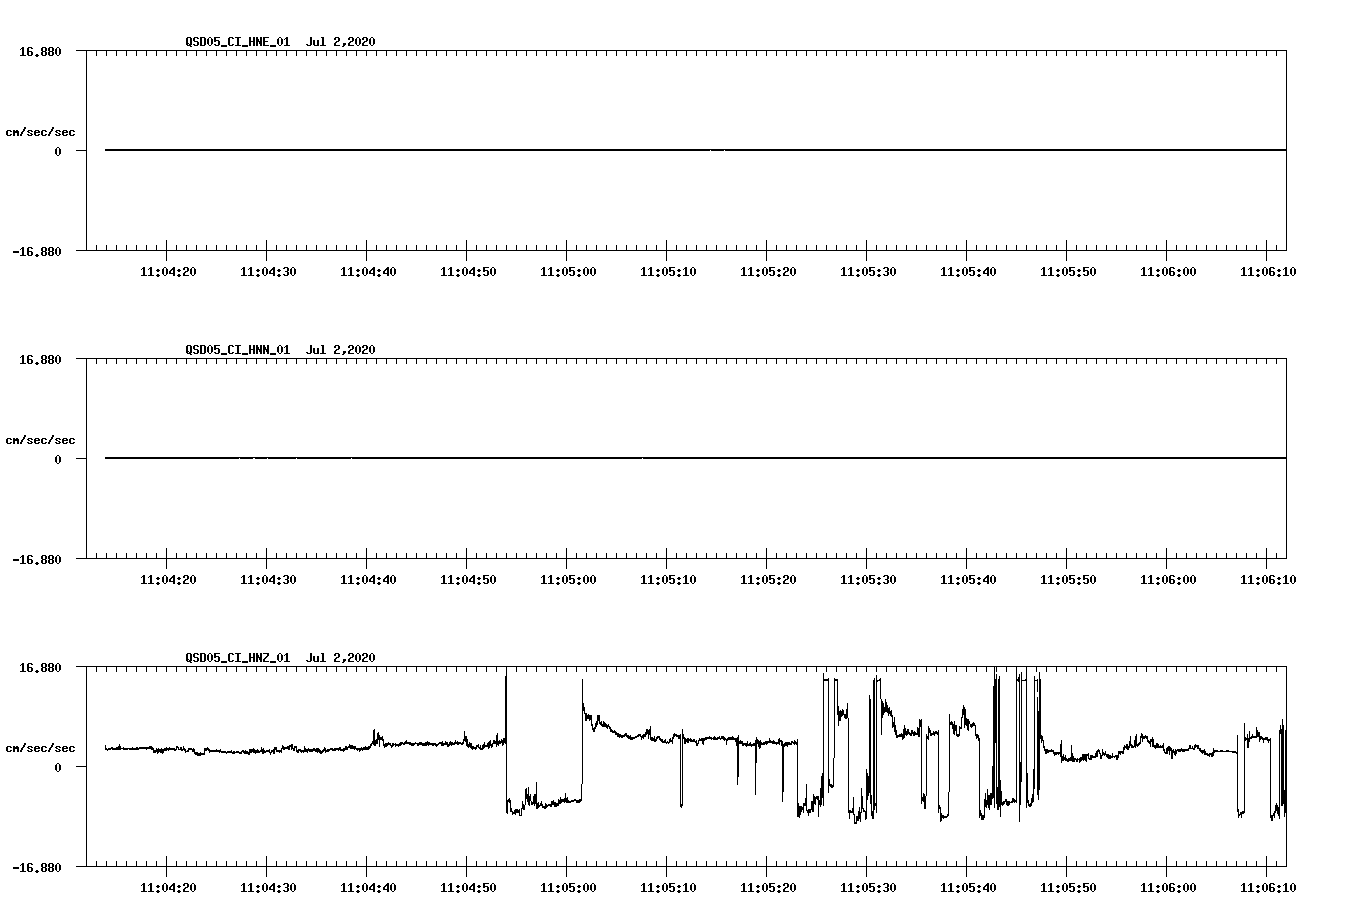The height and width of the screenshot is (924, 1358).
Task: Click the QSD05_CI_HNN_01 Jul 2,2020 title
Action: pyautogui.click(x=280, y=350)
